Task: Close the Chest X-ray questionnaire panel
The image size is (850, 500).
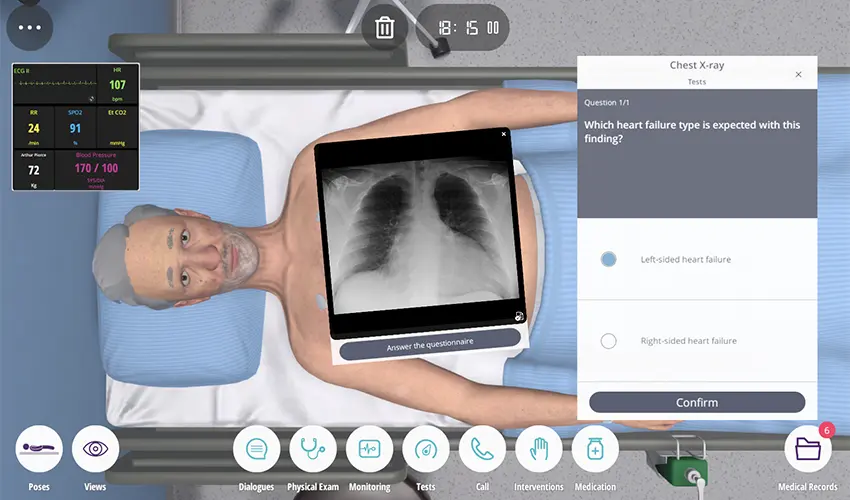Action: tap(799, 74)
